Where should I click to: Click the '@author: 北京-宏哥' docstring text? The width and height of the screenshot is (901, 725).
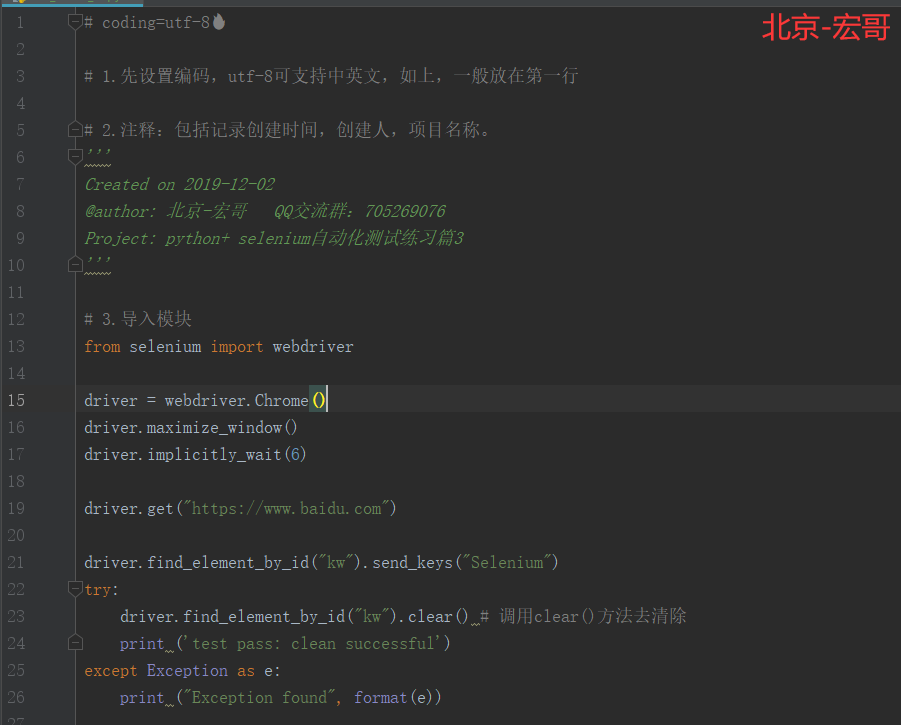[166, 211]
